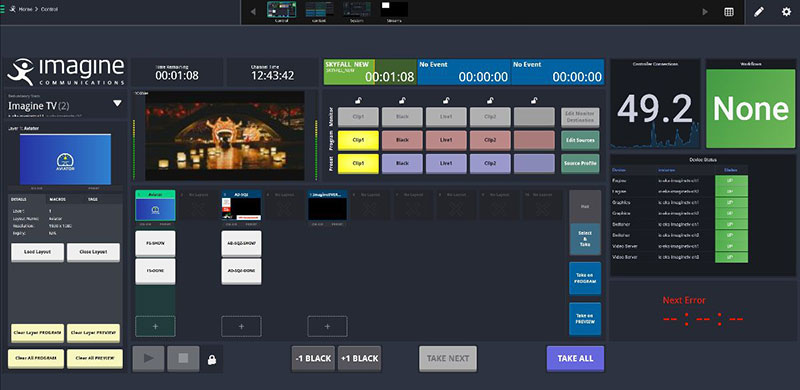Open the settings gear icon
The image size is (800, 390).
click(786, 12)
